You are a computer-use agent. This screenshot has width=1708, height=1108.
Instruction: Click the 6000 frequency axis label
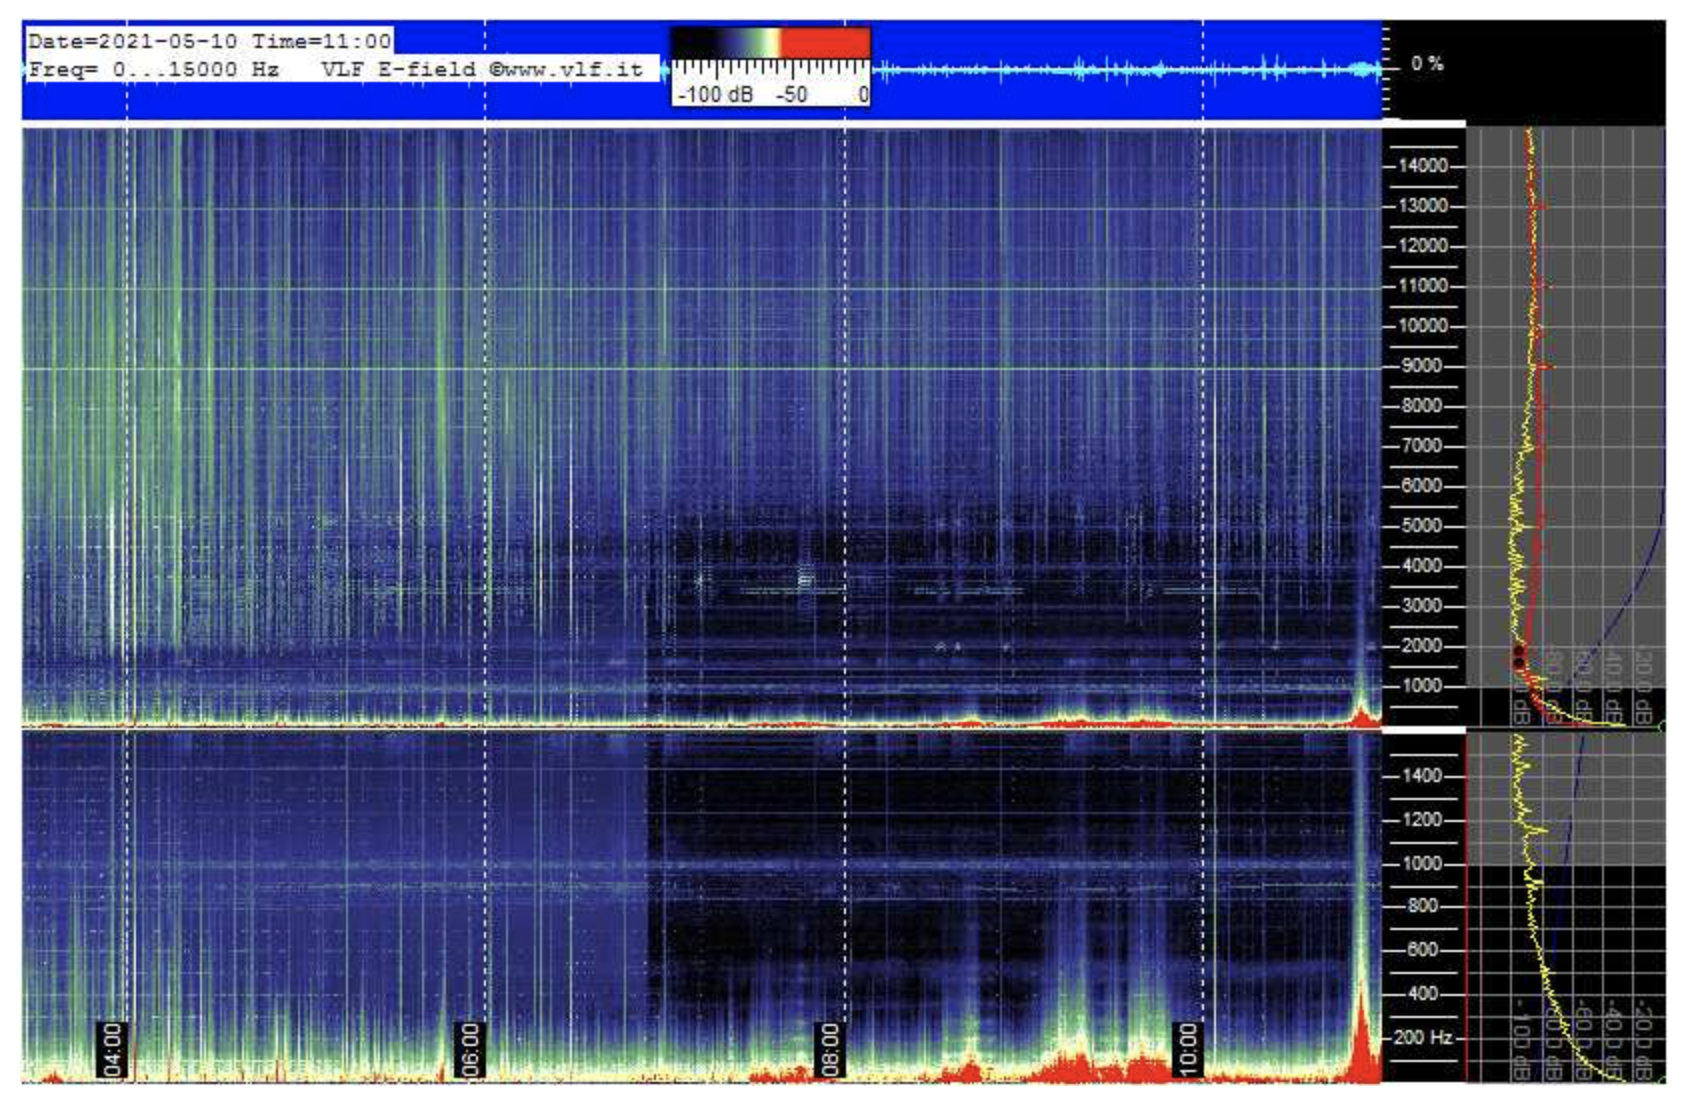click(1422, 486)
